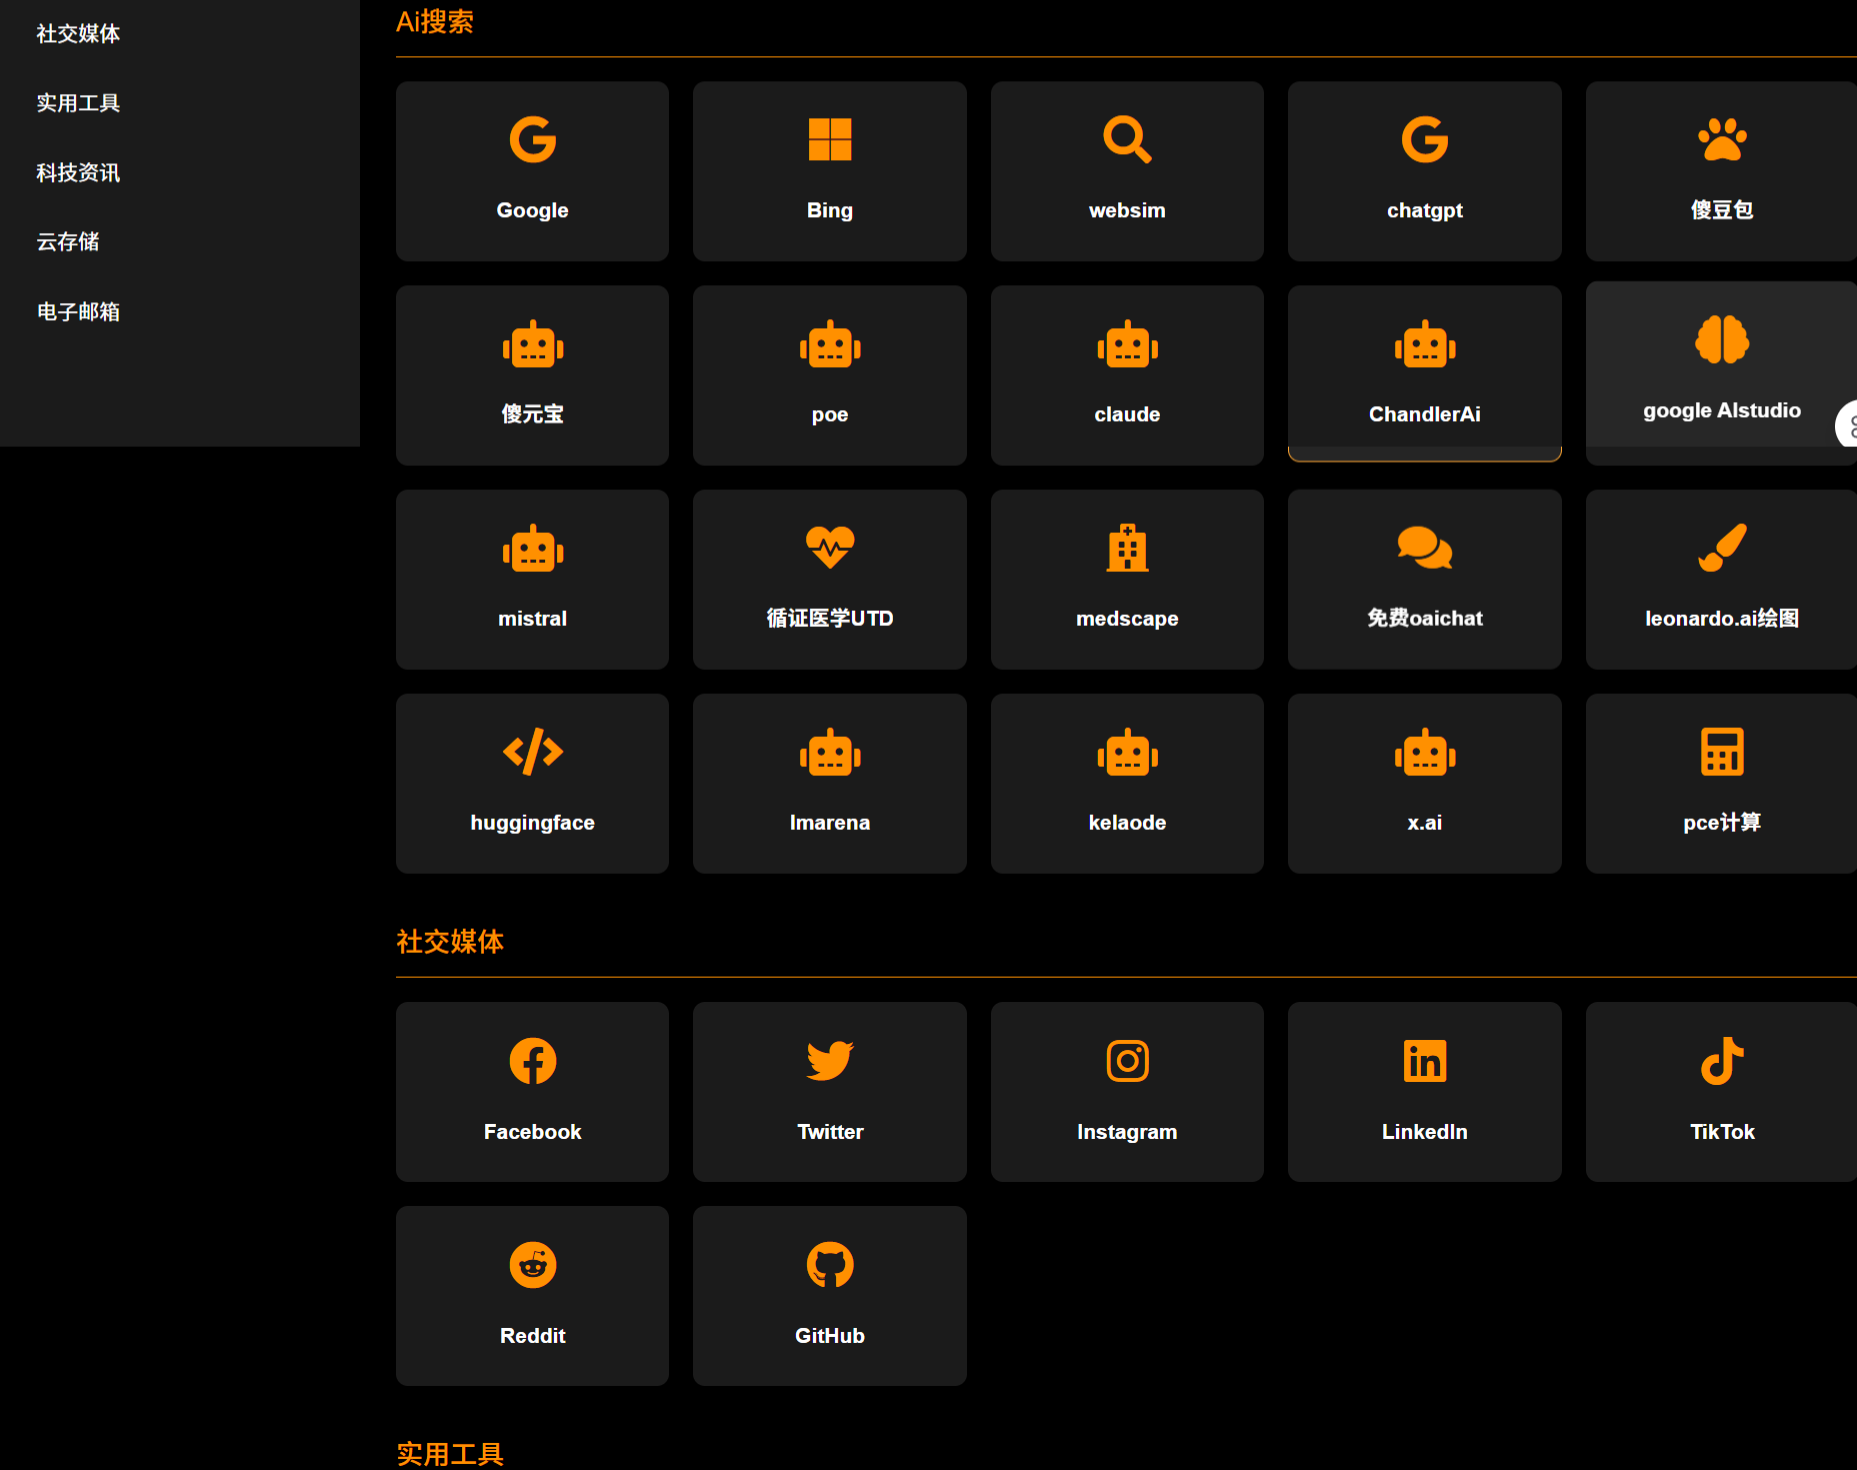The width and height of the screenshot is (1857, 1470).
Task: Open the chatgpt tile
Action: click(x=1424, y=171)
